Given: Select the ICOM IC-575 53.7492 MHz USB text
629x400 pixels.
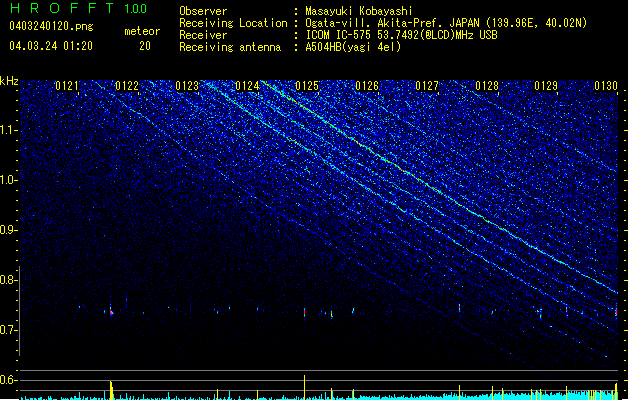Looking at the screenshot, I should point(402,35).
